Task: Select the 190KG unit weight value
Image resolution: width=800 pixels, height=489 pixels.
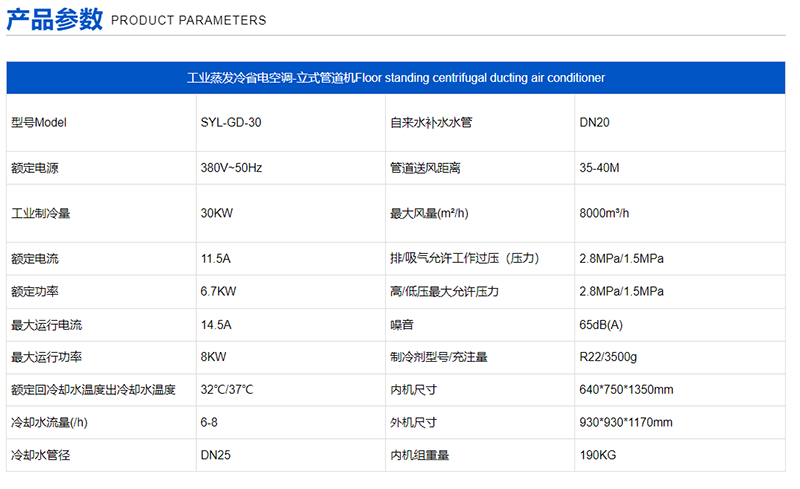Action: [x=598, y=455]
